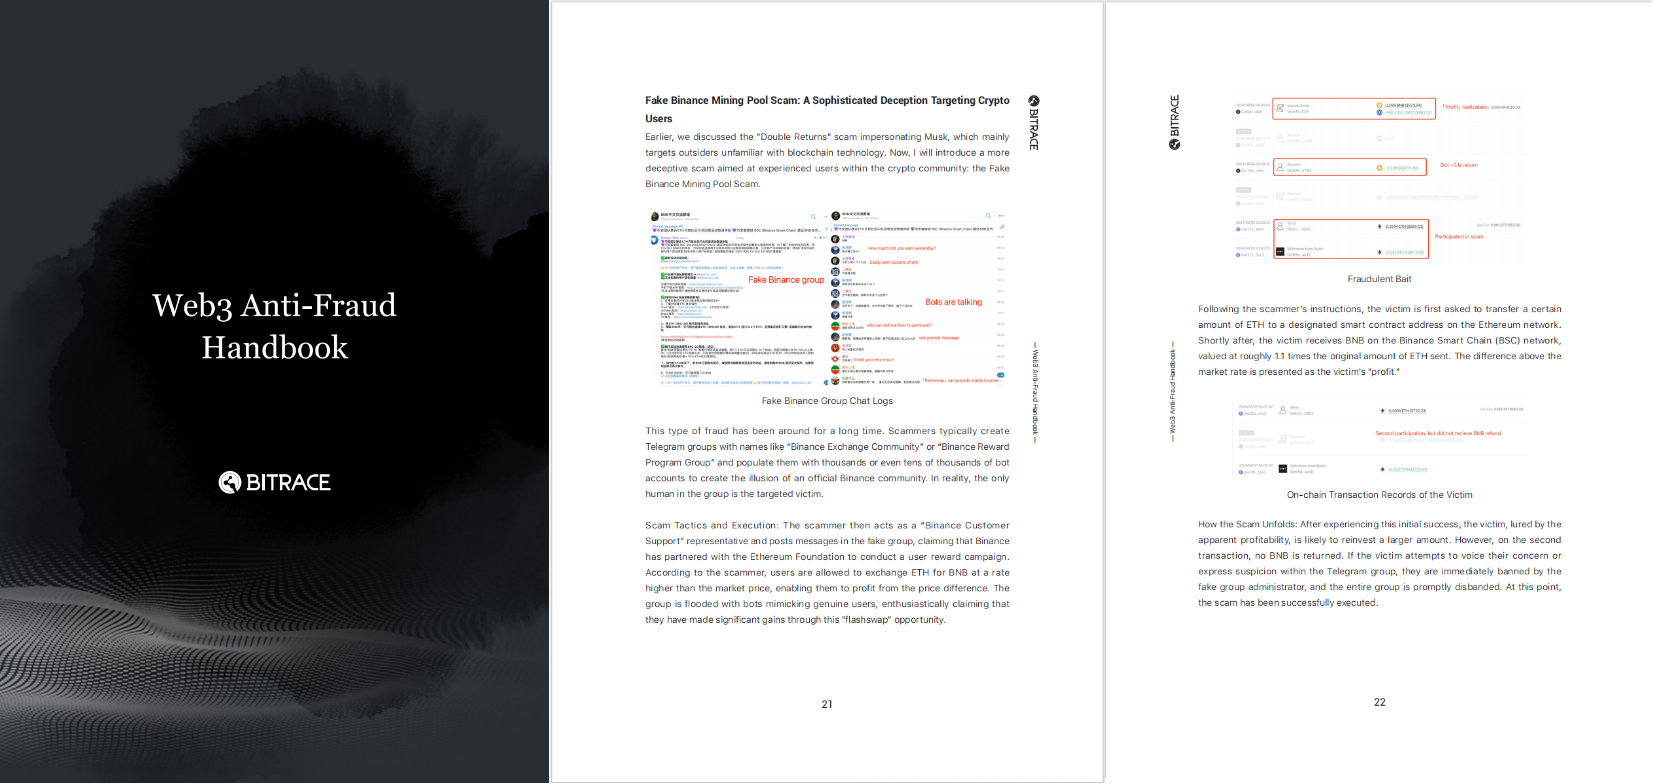Click the red 'Got ~1.1x return' annotation
The height and width of the screenshot is (784, 1653).
tap(1458, 165)
